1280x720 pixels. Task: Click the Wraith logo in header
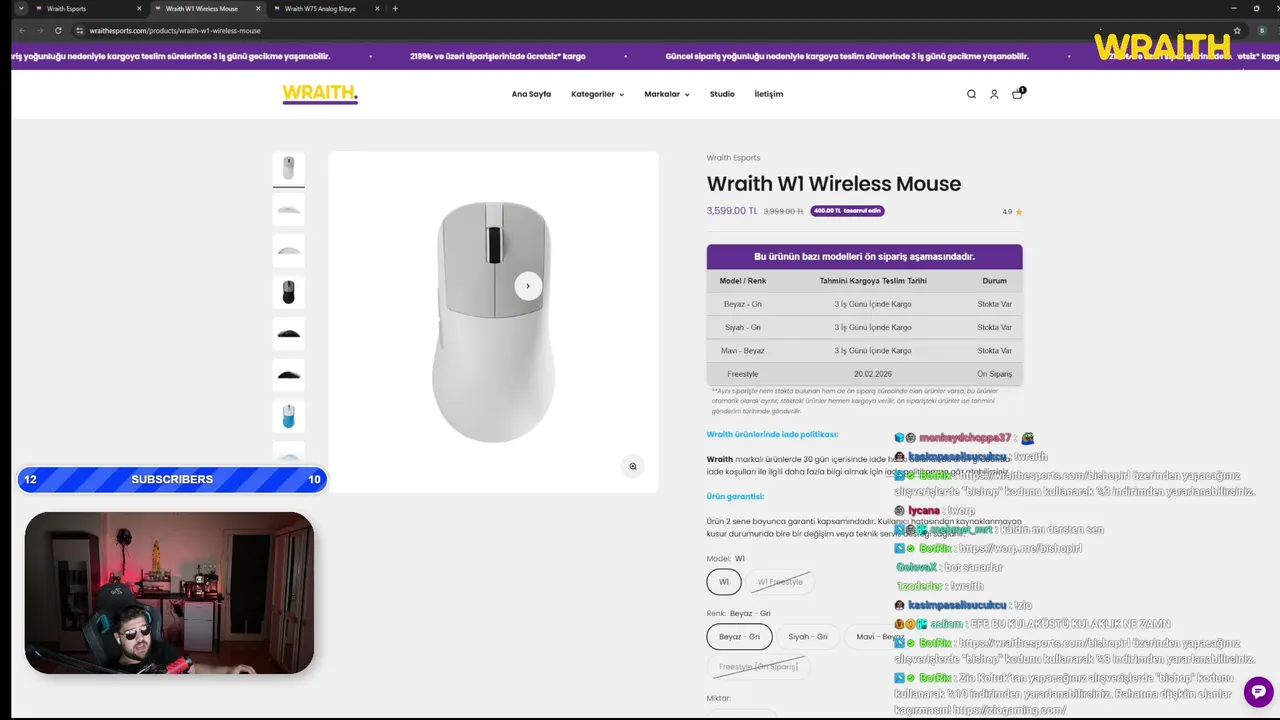pyautogui.click(x=320, y=94)
